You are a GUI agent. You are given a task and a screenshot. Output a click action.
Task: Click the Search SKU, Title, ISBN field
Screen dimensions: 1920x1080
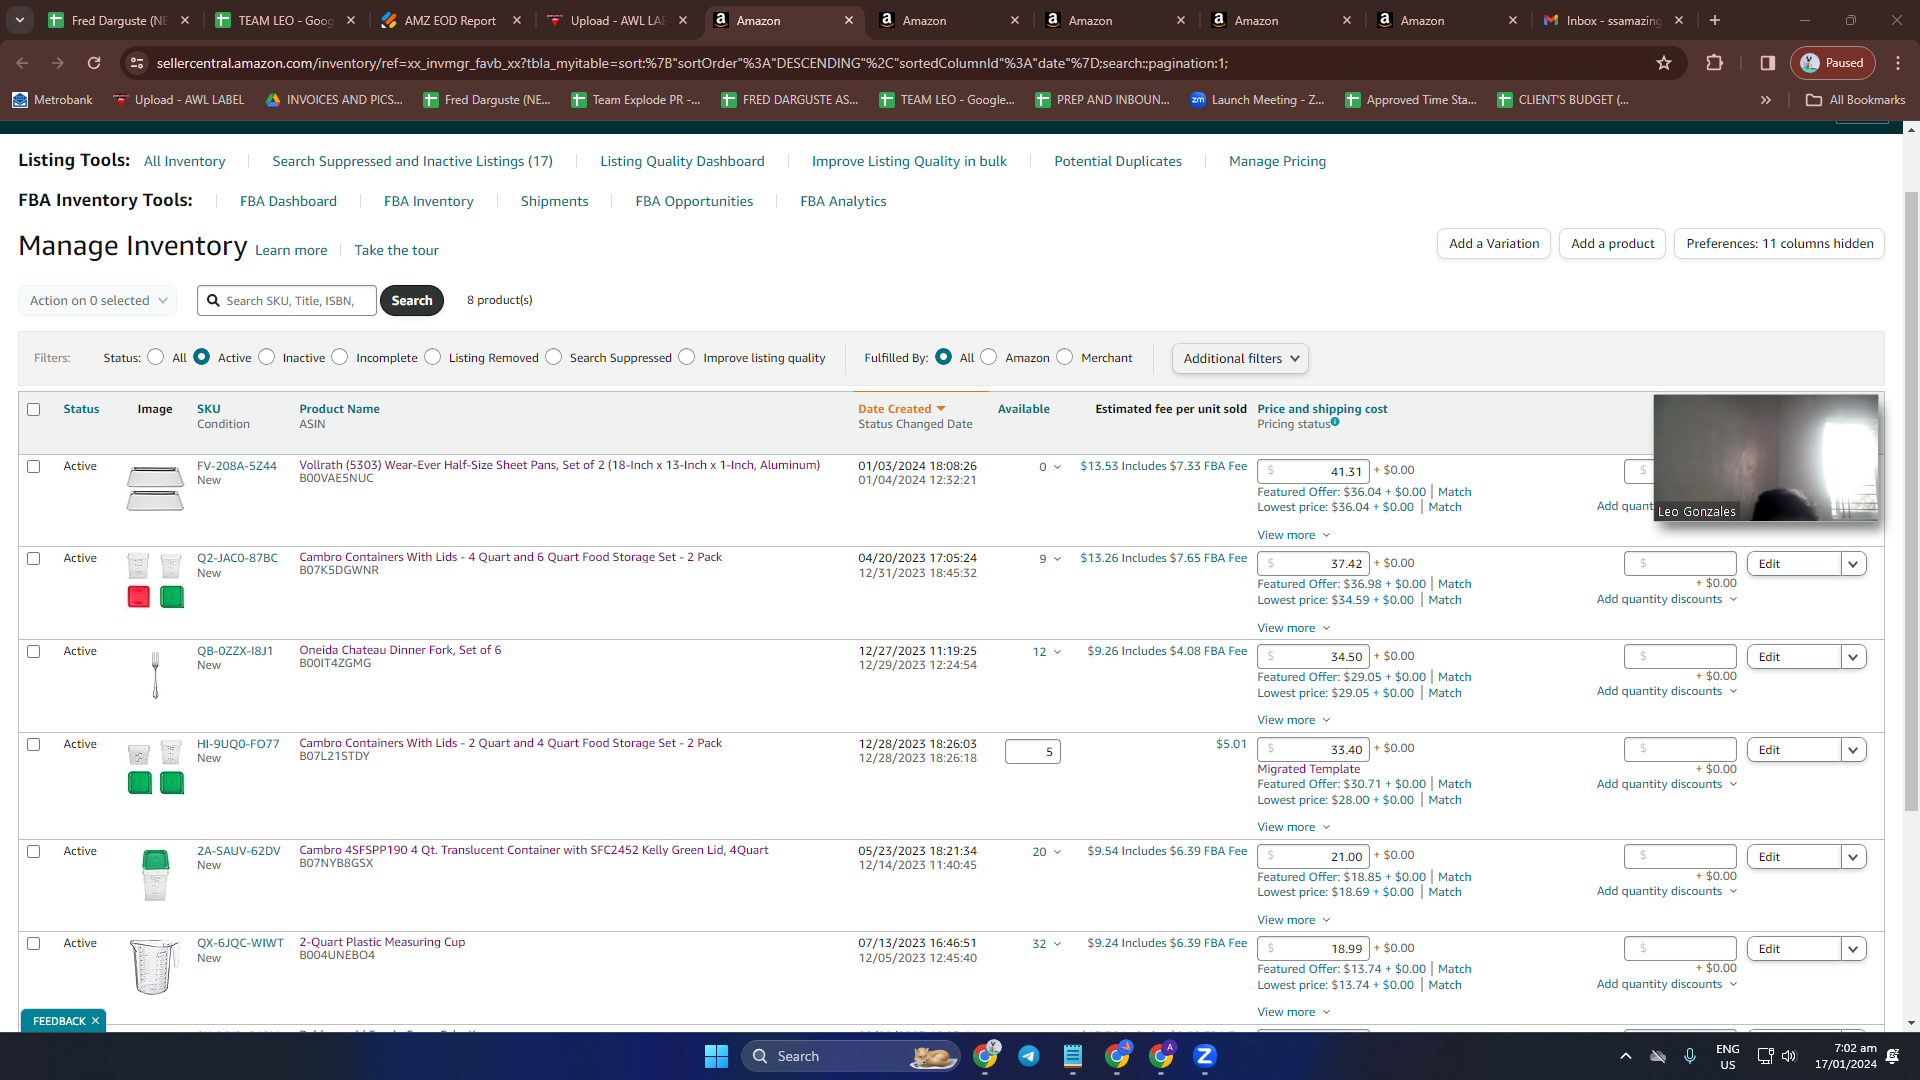[287, 300]
